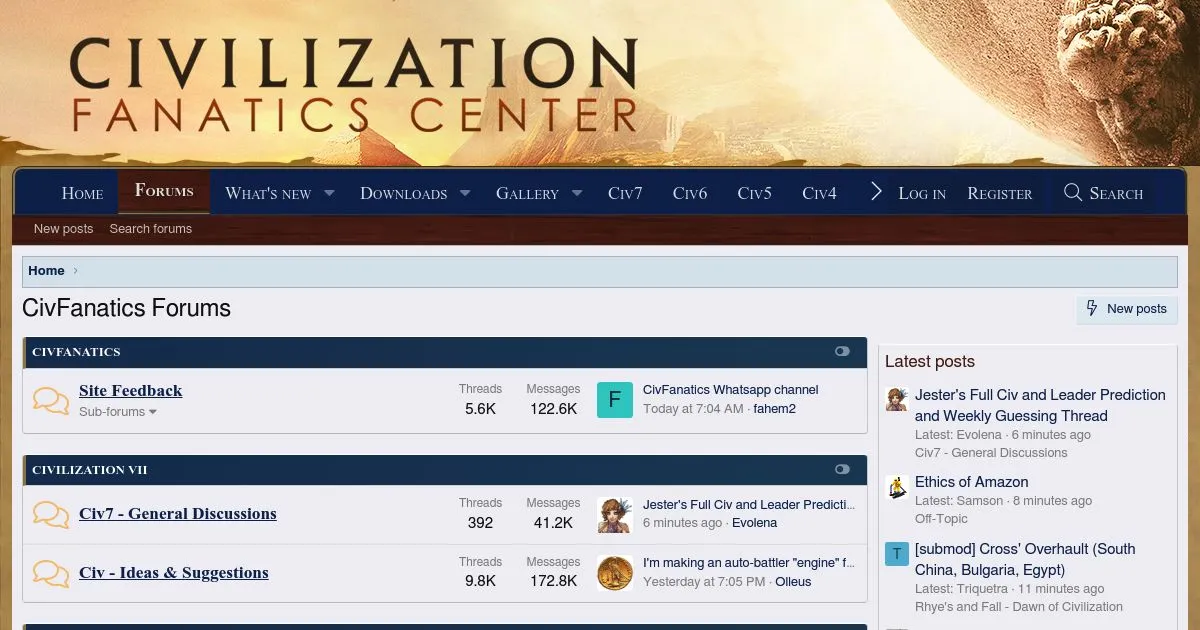The height and width of the screenshot is (630, 1200).
Task: Open Evolena's avatar in Civ7 General Discussions row
Action: point(615,514)
